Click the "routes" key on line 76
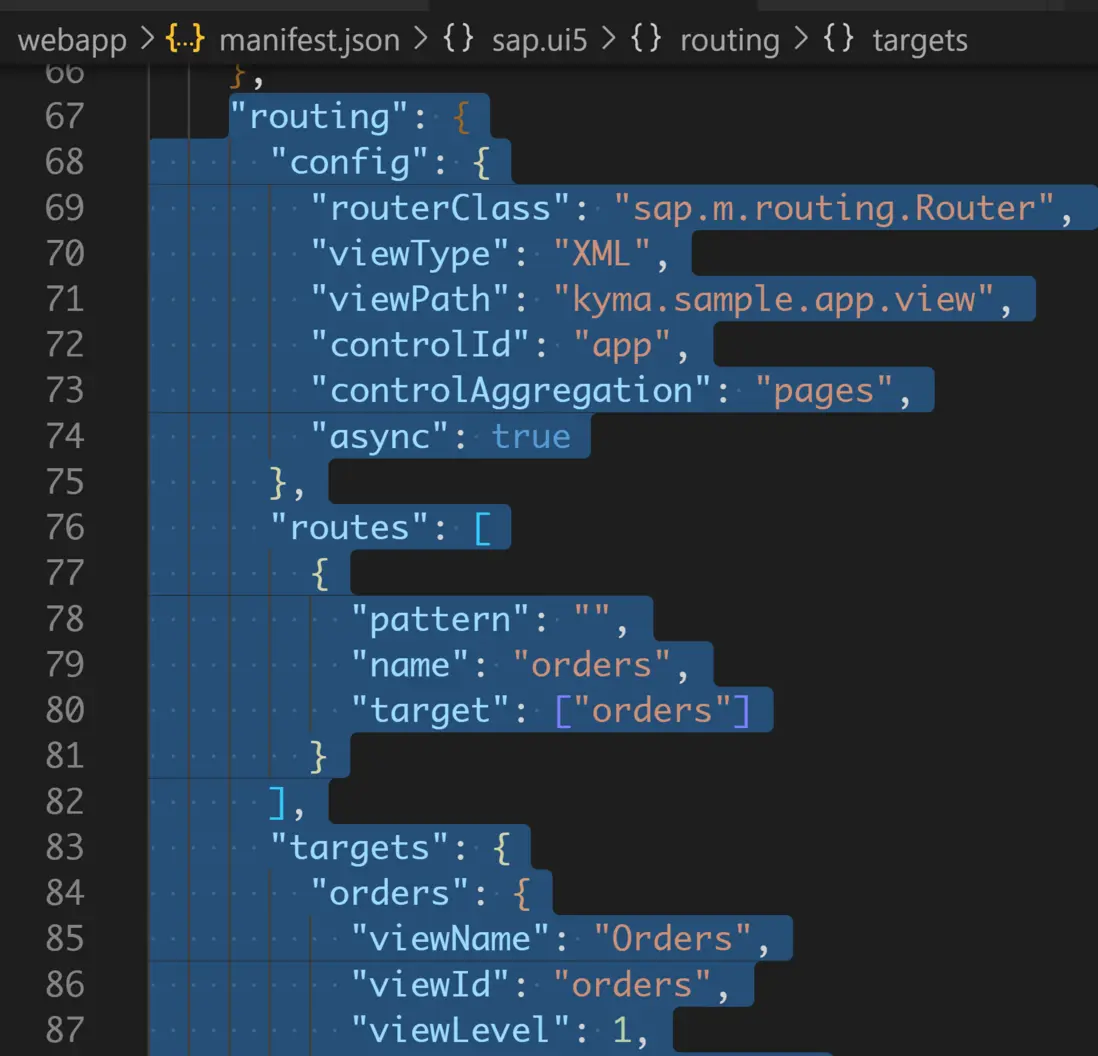 pyautogui.click(x=349, y=527)
